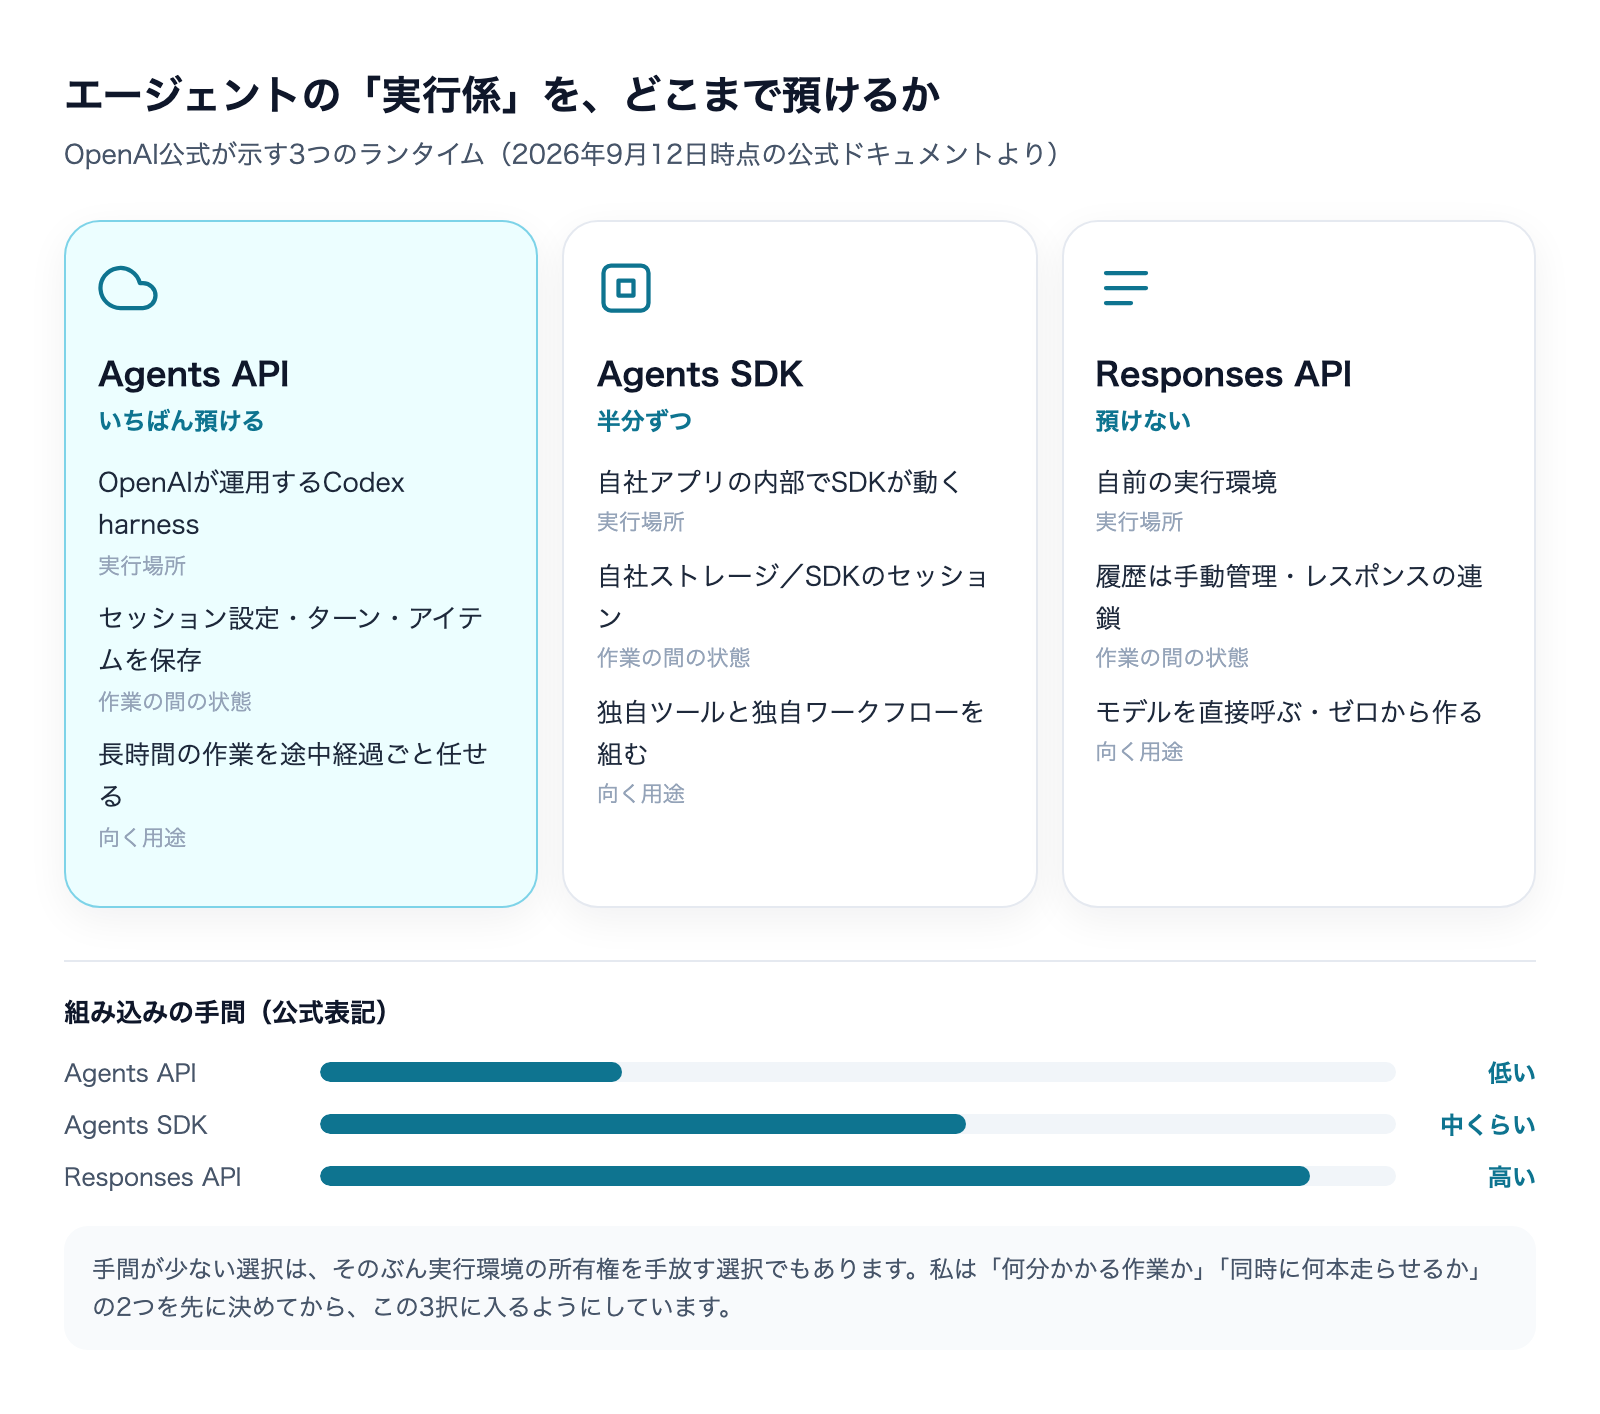Viewport: 1600px width, 1414px height.
Task: Click the Agents SDK effort progress bar
Action: (x=858, y=1124)
